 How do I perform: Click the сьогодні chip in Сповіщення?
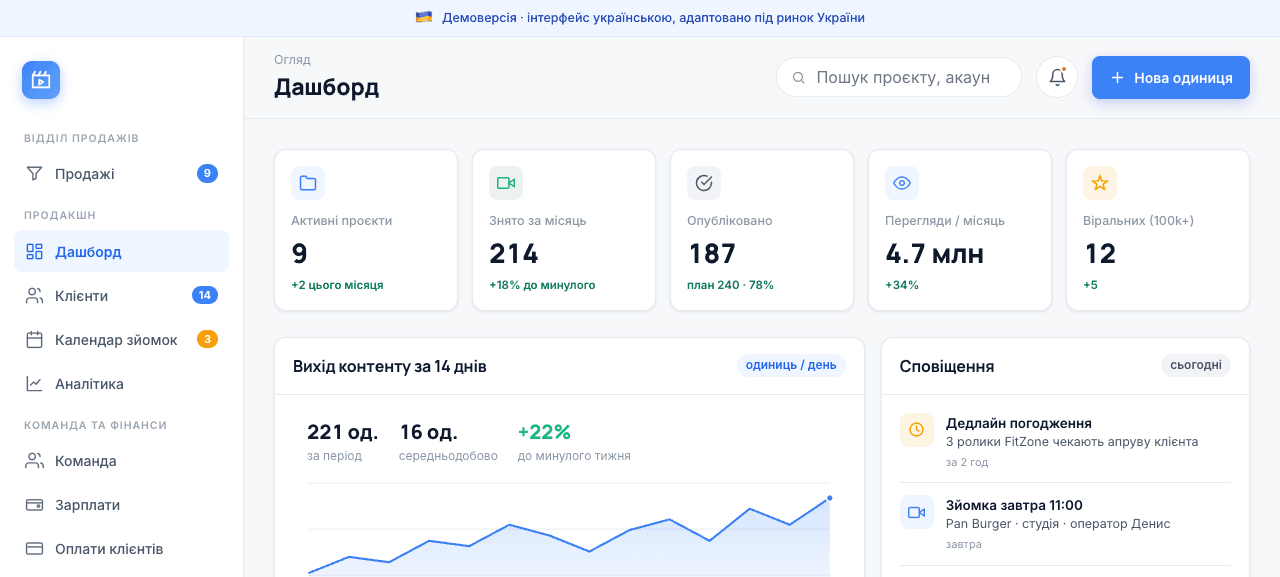click(x=1196, y=365)
